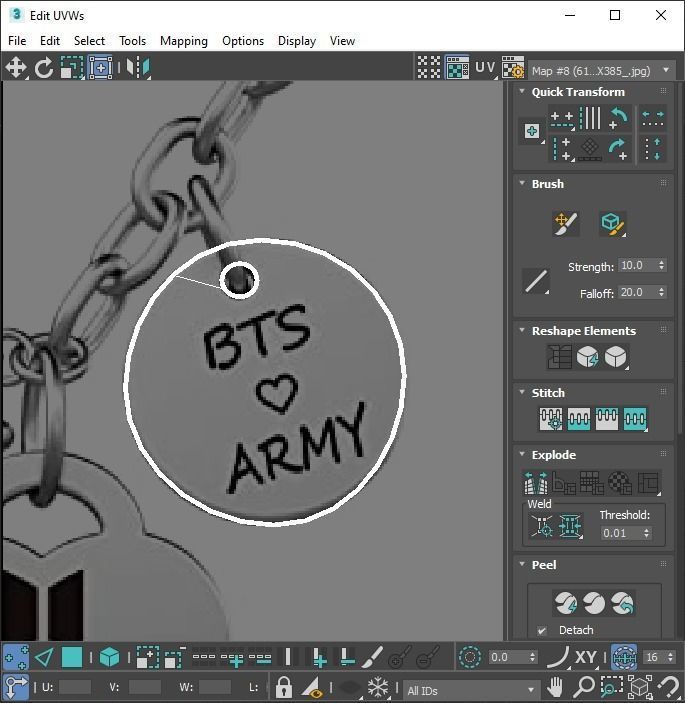Click the Relax Until Flat icon

tap(587, 357)
